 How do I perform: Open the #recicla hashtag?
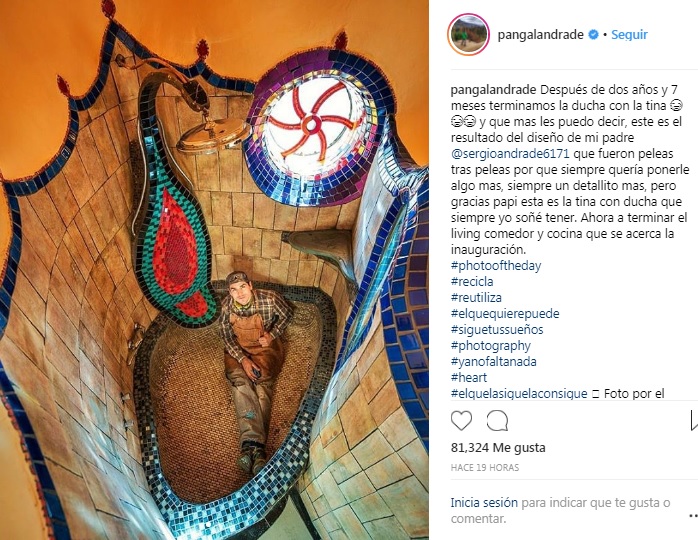pos(472,282)
